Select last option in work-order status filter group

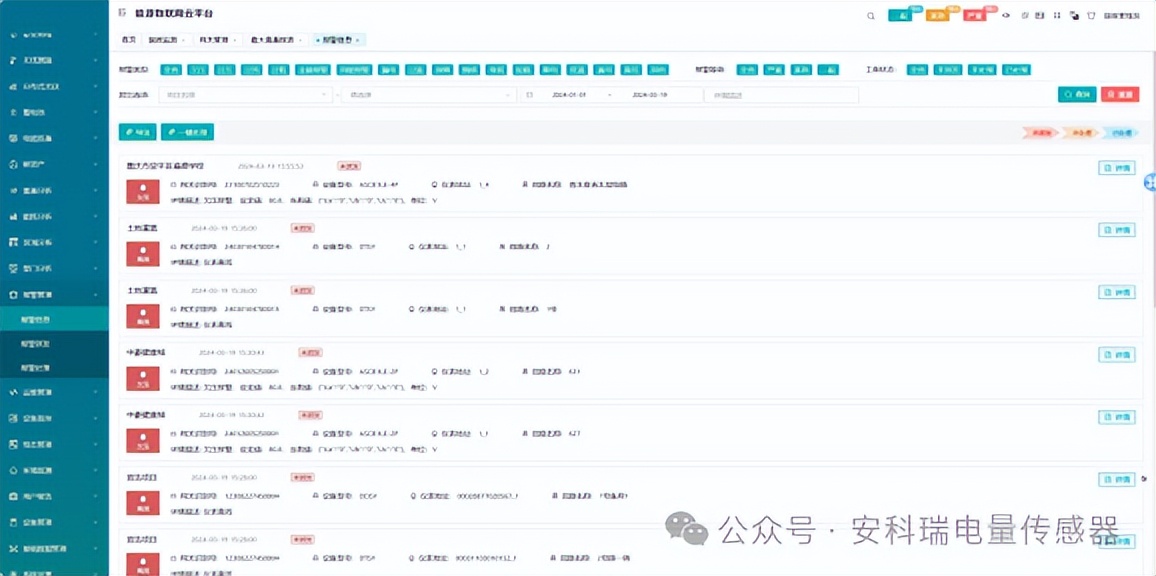pyautogui.click(x=1017, y=70)
